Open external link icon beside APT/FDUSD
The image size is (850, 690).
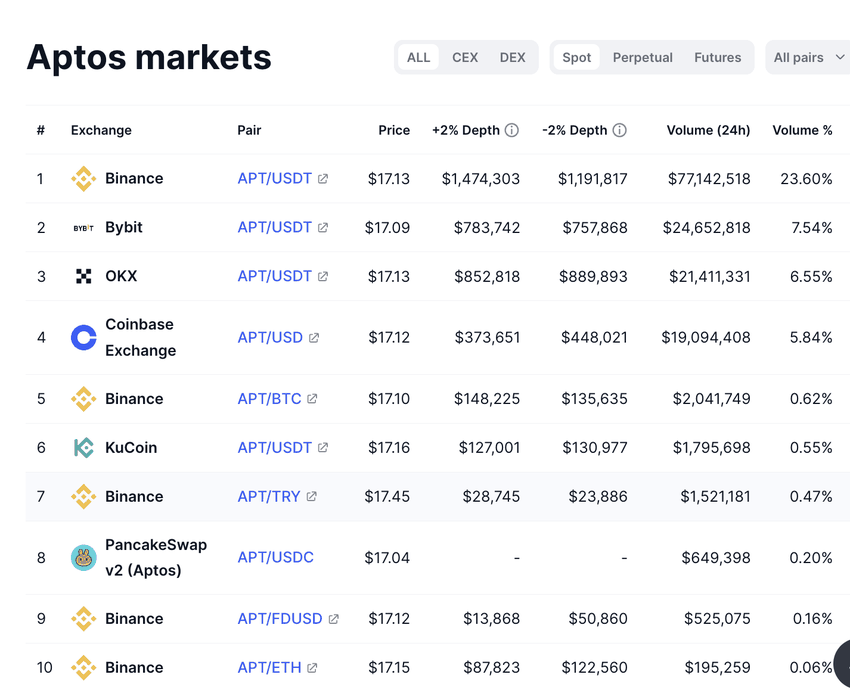tap(334, 619)
